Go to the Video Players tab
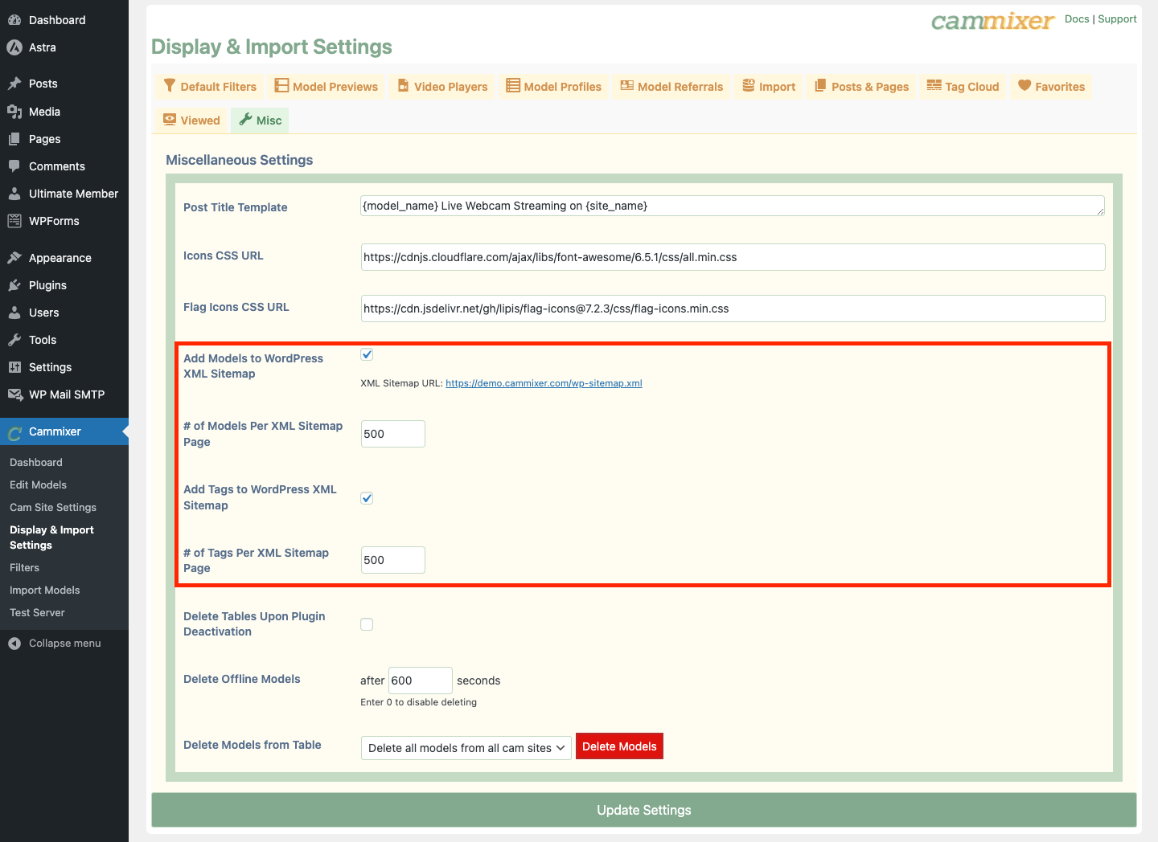The image size is (1158, 842). pyautogui.click(x=442, y=86)
